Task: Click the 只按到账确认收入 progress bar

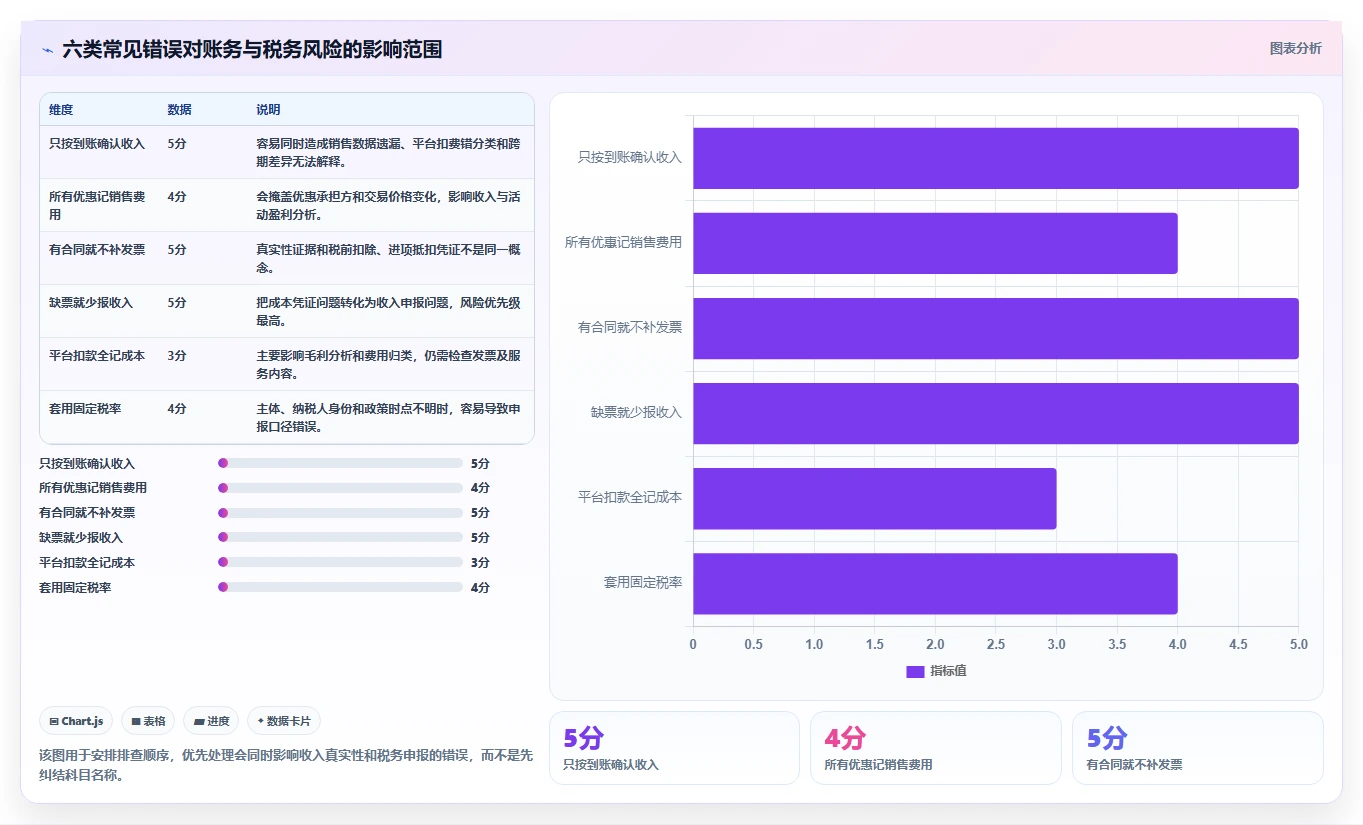Action: point(340,463)
